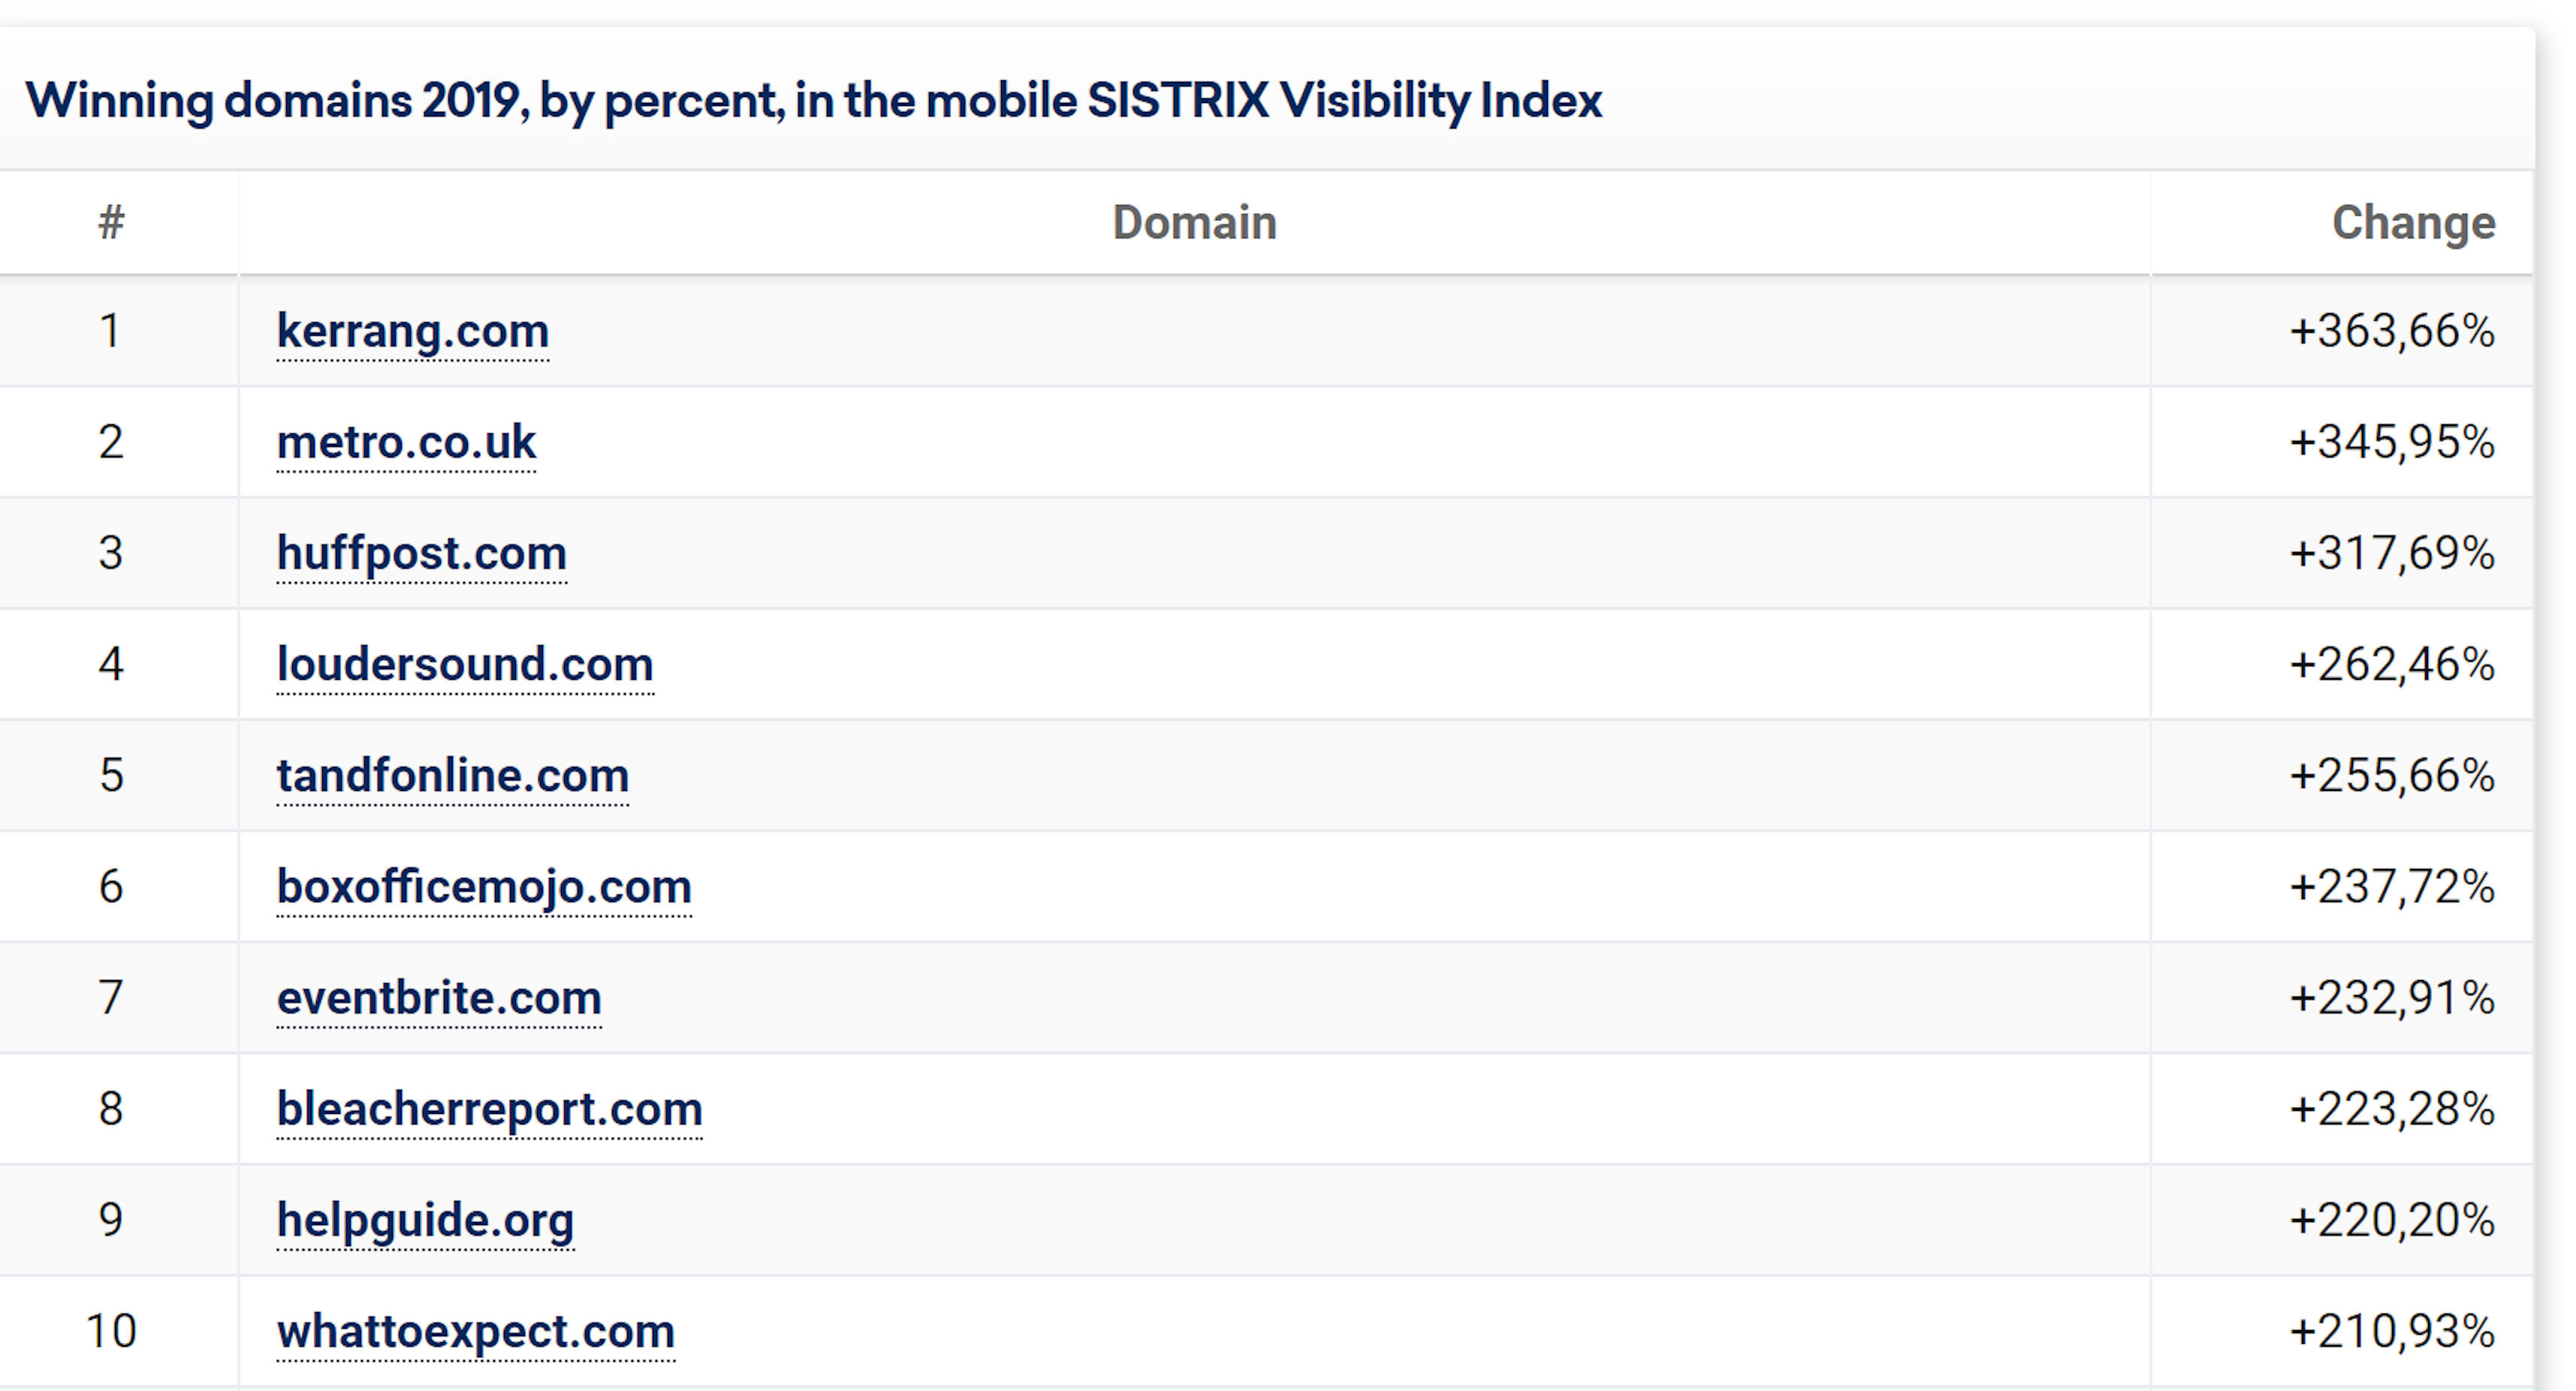Select the loudersound.com domain link
The height and width of the screenshot is (1391, 2576).
click(x=465, y=664)
